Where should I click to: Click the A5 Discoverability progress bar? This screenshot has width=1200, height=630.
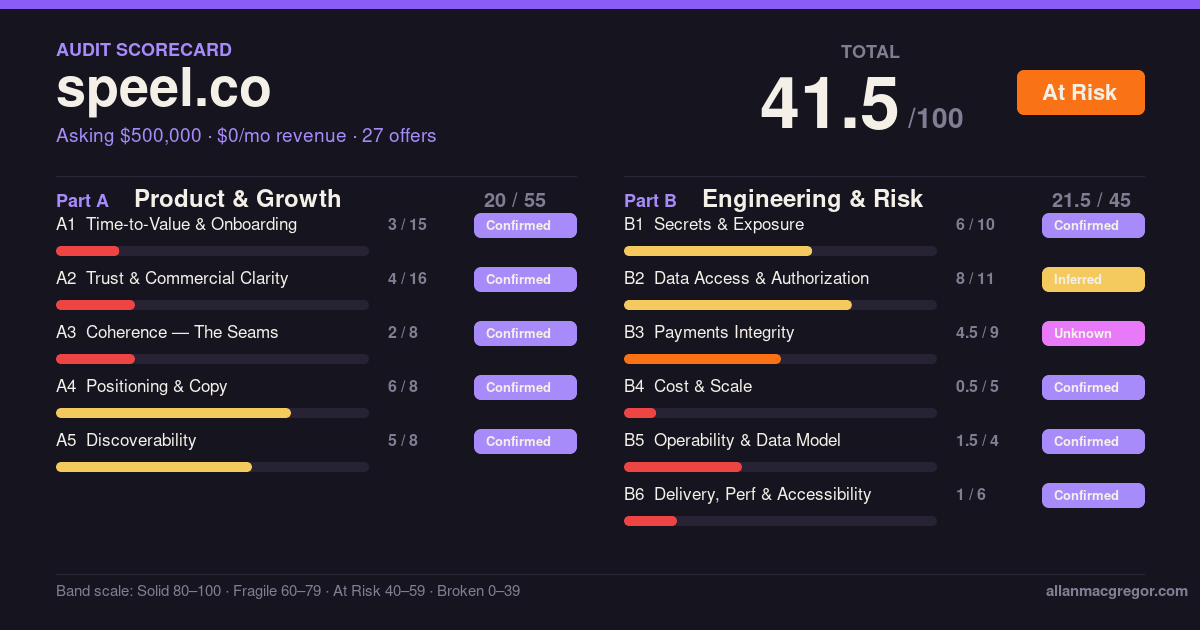[212, 467]
